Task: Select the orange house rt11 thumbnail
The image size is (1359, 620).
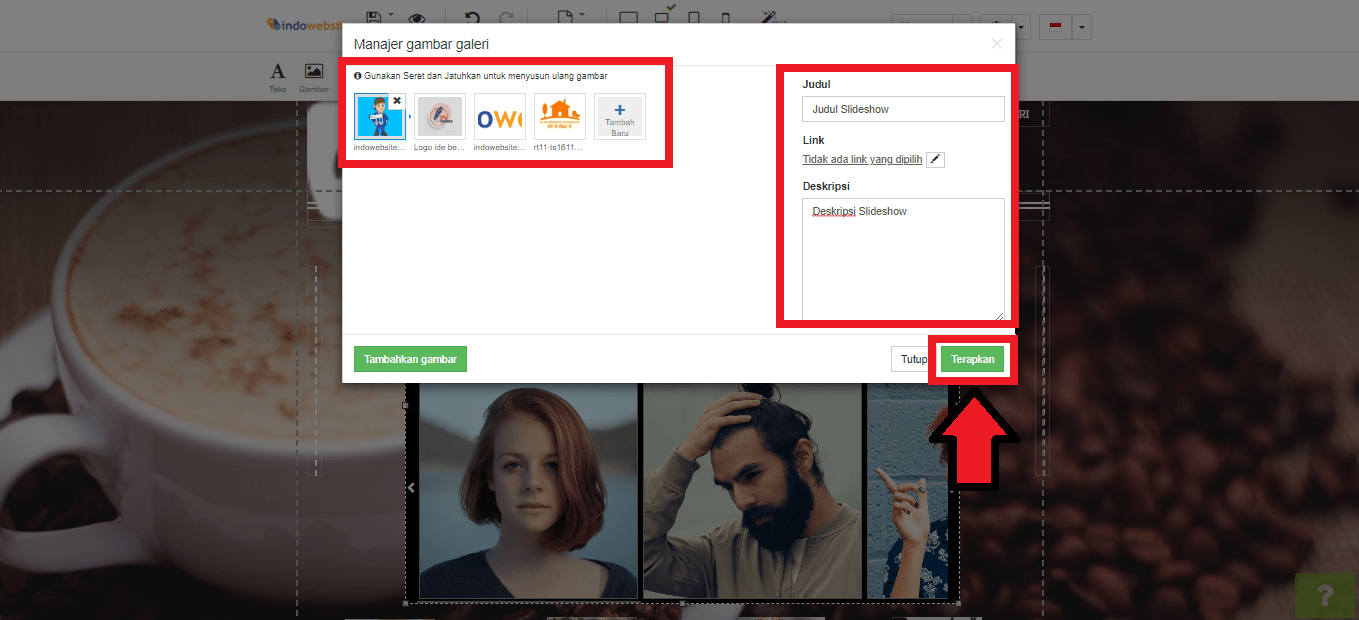Action: pos(560,117)
